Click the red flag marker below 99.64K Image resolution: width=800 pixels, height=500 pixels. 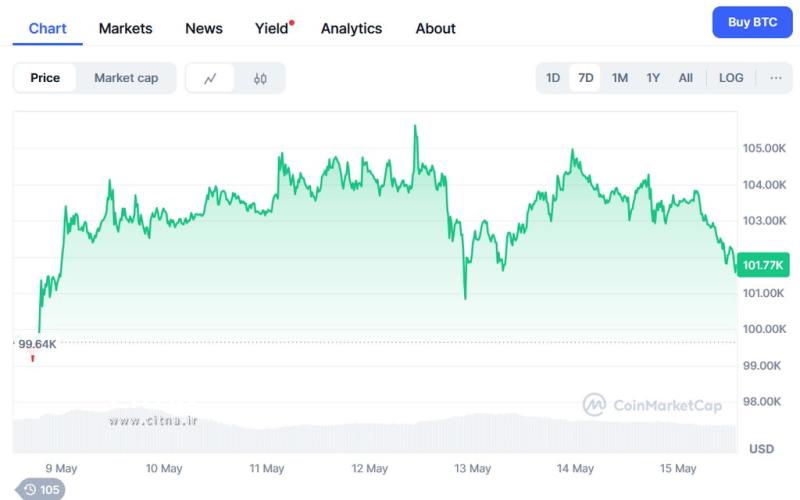point(33,358)
